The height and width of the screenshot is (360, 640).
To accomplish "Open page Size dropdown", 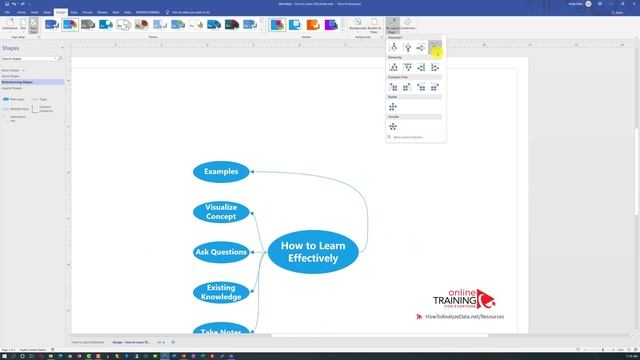I will tap(23, 24).
